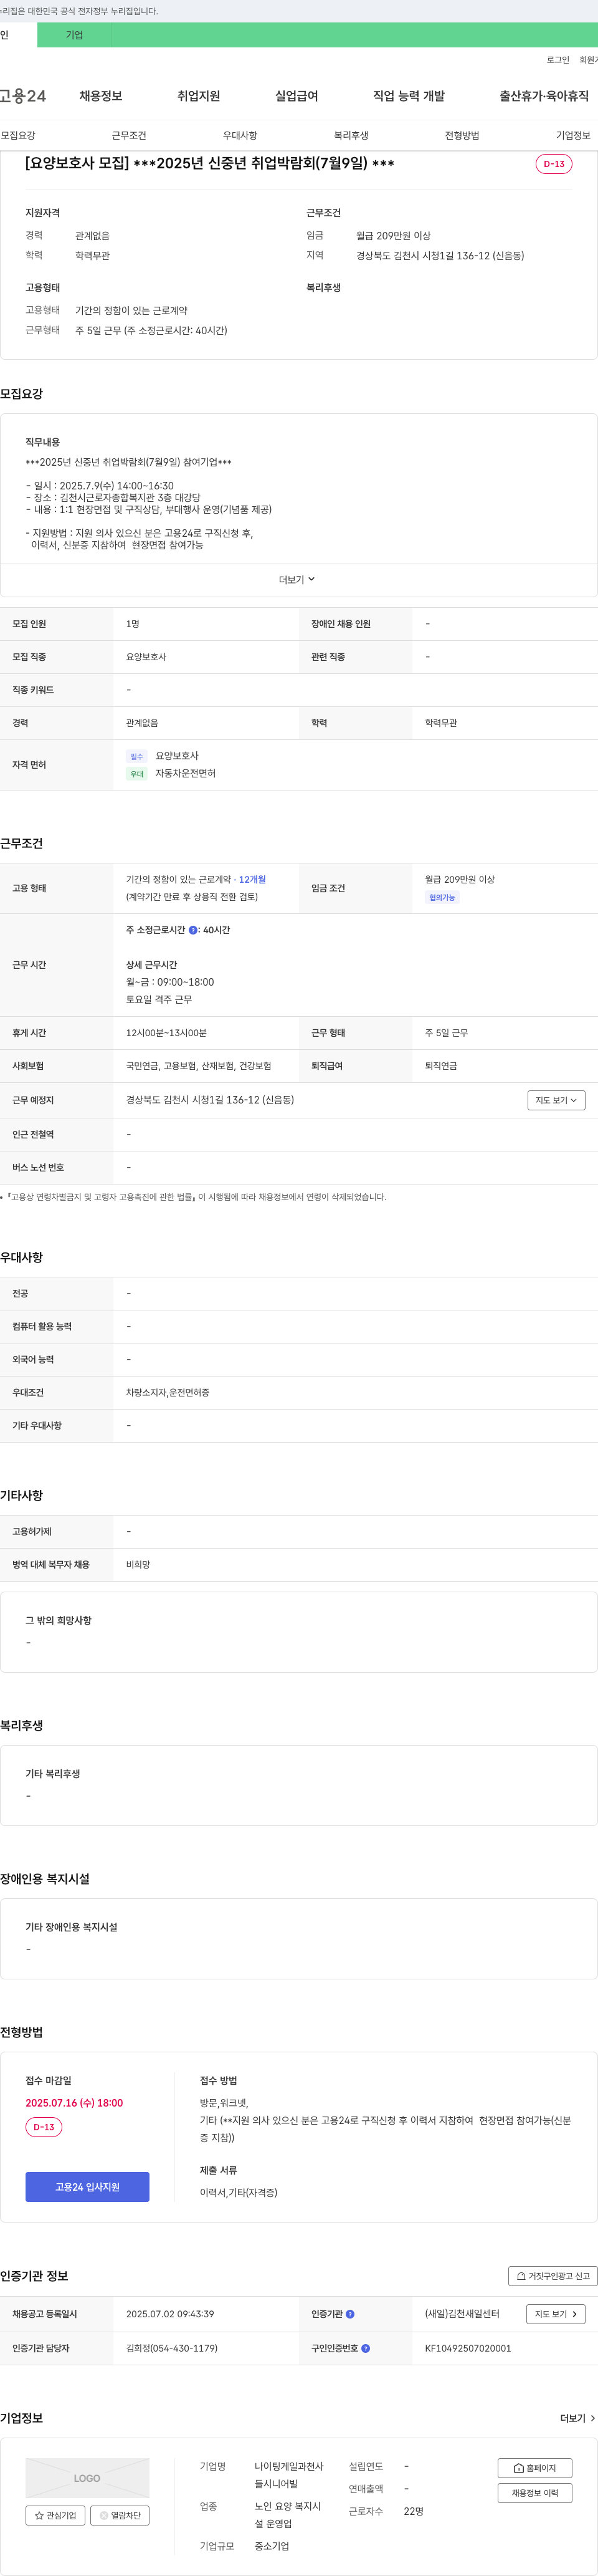Viewport: 598px width, 2576px height.
Task: Click the 고용24 logo
Action: 23,96
